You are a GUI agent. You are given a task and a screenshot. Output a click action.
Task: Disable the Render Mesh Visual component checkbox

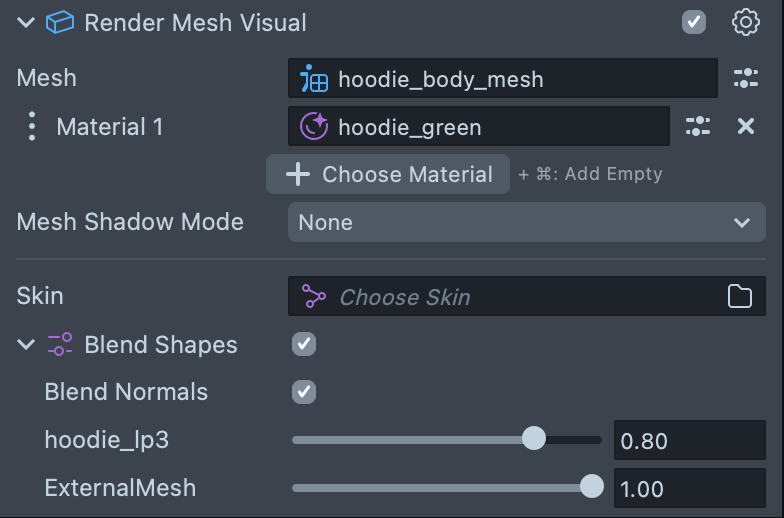694,22
